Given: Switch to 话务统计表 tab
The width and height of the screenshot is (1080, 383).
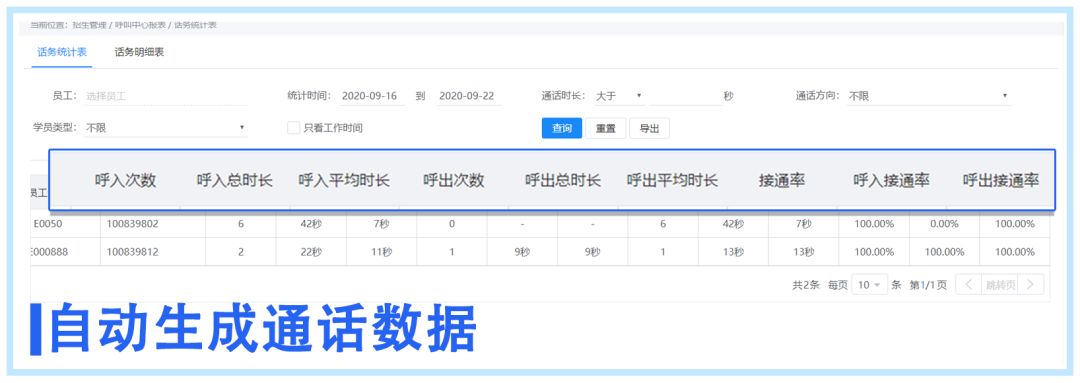Looking at the screenshot, I should (x=62, y=52).
